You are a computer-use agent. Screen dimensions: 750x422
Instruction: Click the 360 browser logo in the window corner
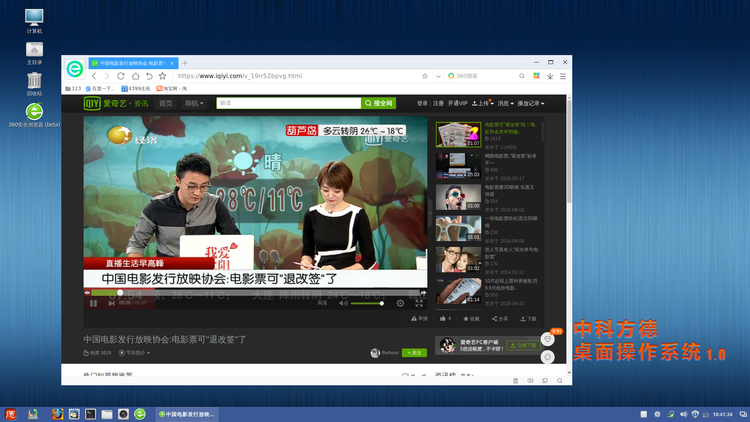coord(75,69)
